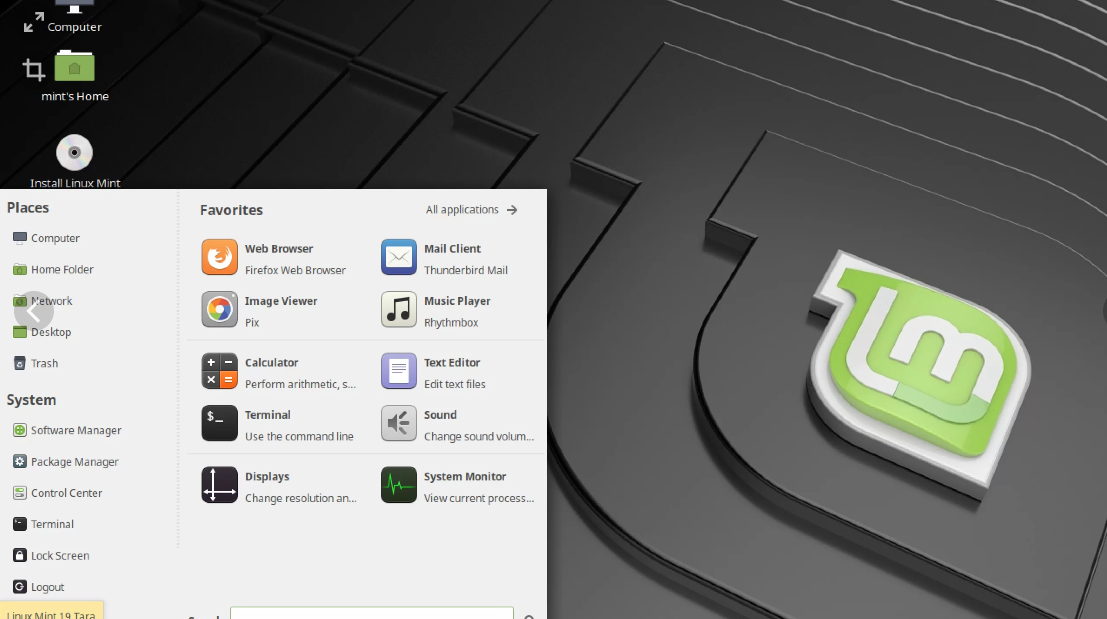Show All applications list
Image resolution: width=1107 pixels, height=619 pixels.
click(x=472, y=210)
